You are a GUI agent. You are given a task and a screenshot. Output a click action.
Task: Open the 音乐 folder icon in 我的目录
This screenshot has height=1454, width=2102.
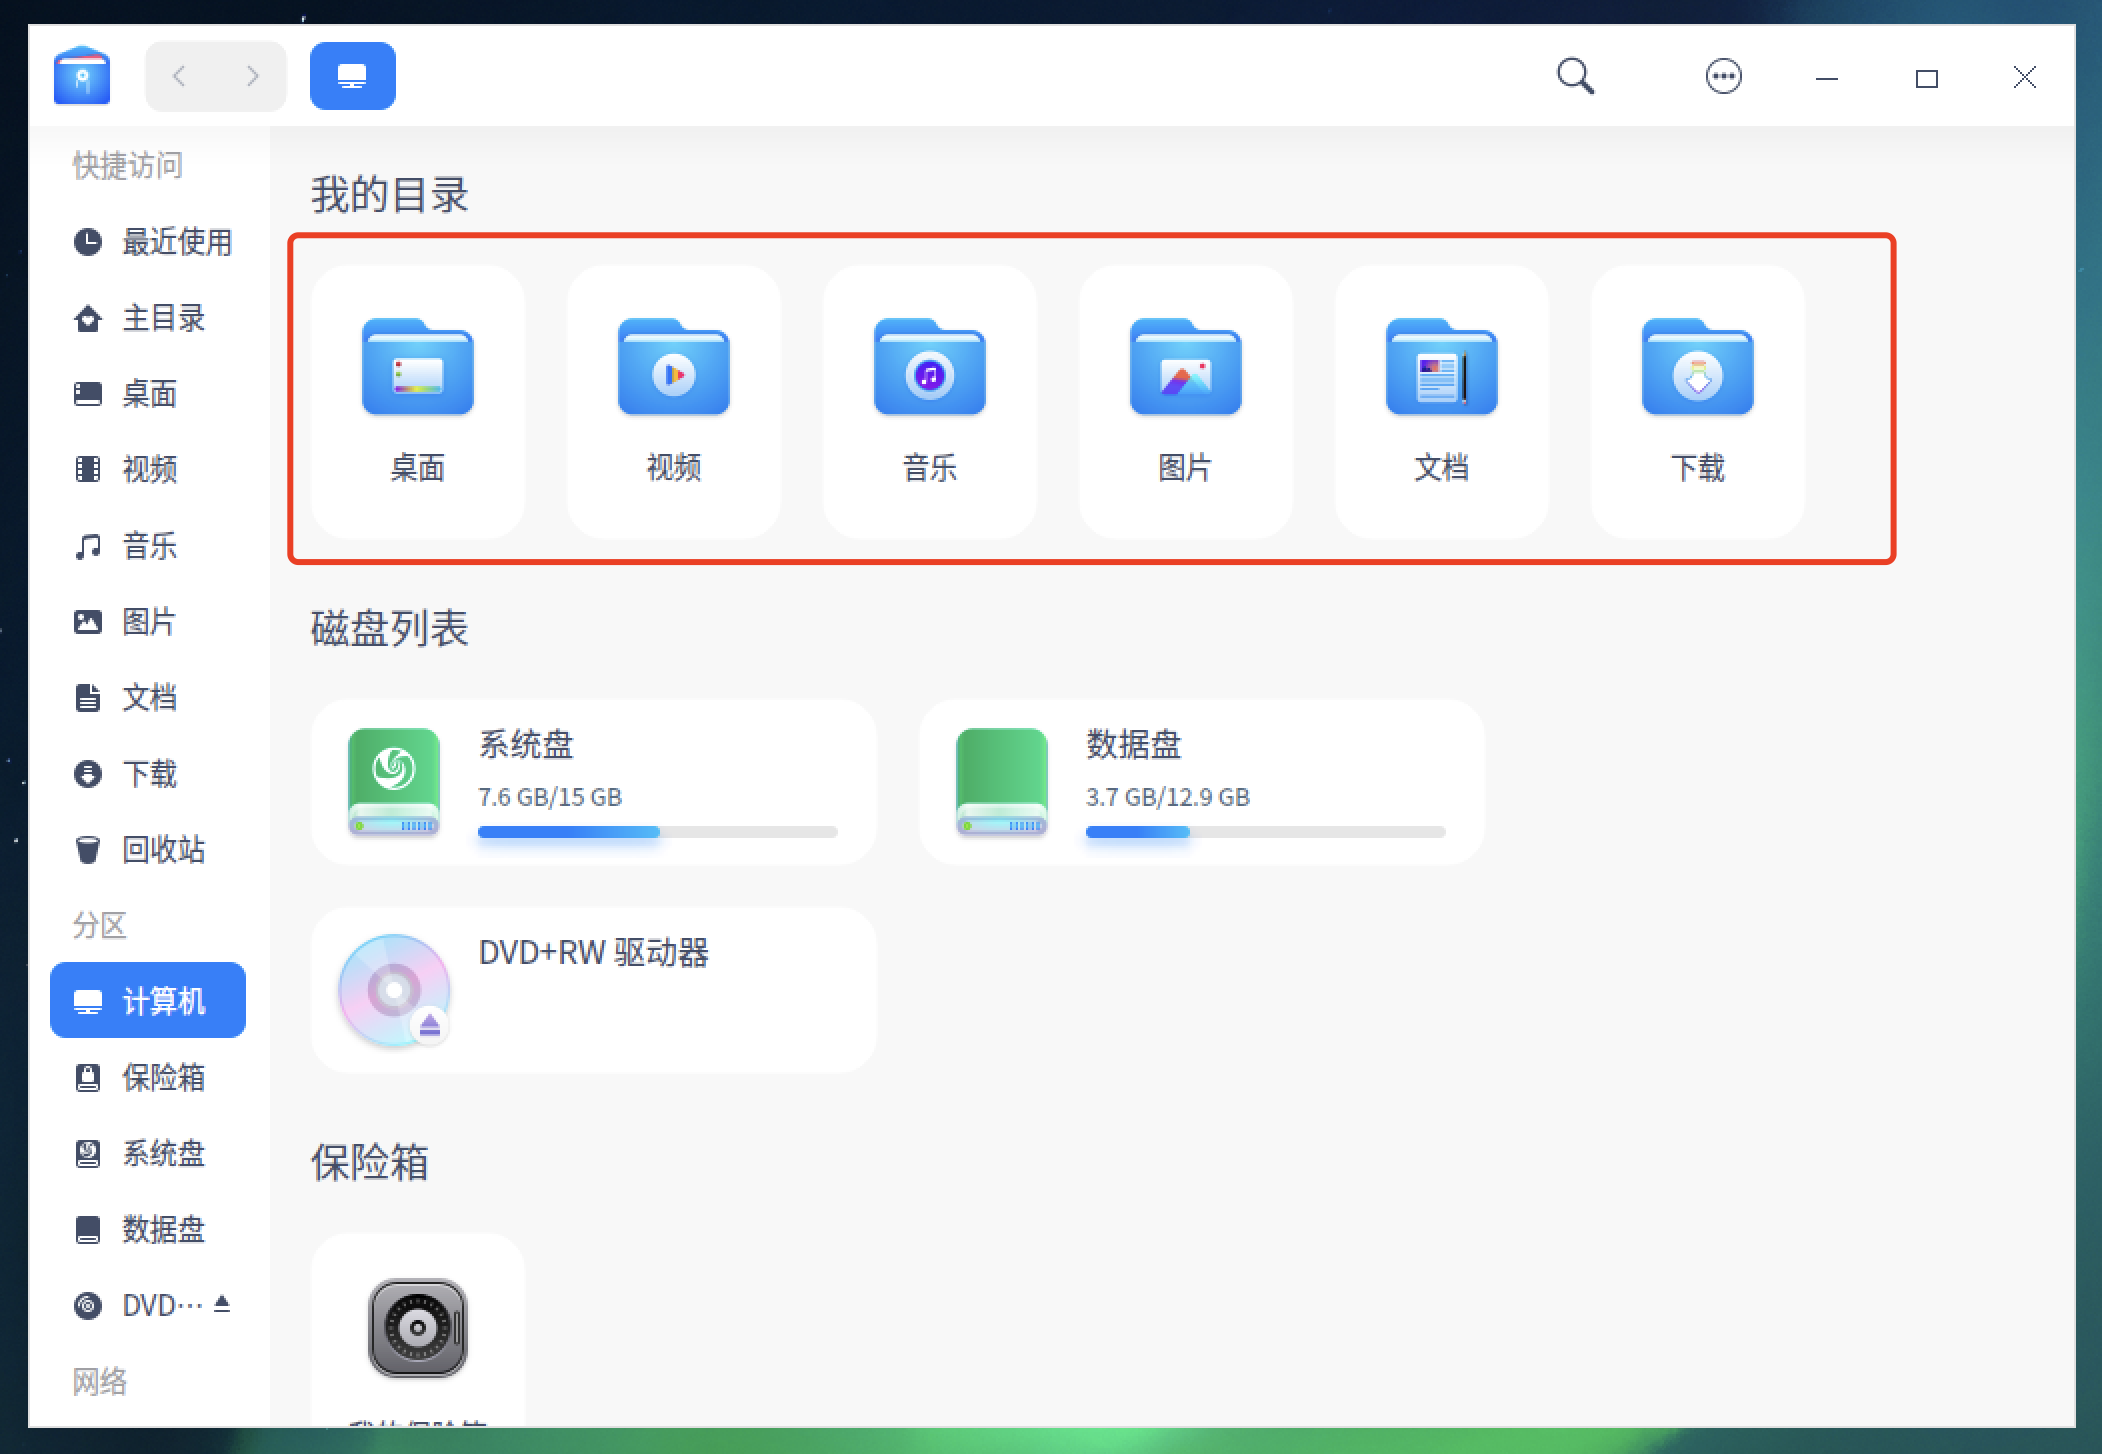[x=930, y=366]
